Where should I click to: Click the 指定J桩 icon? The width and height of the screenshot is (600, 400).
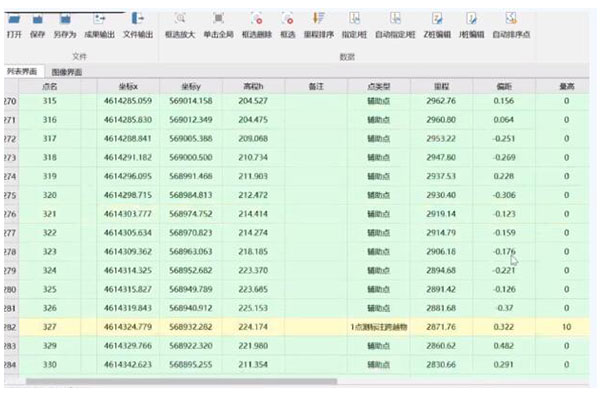coord(351,23)
